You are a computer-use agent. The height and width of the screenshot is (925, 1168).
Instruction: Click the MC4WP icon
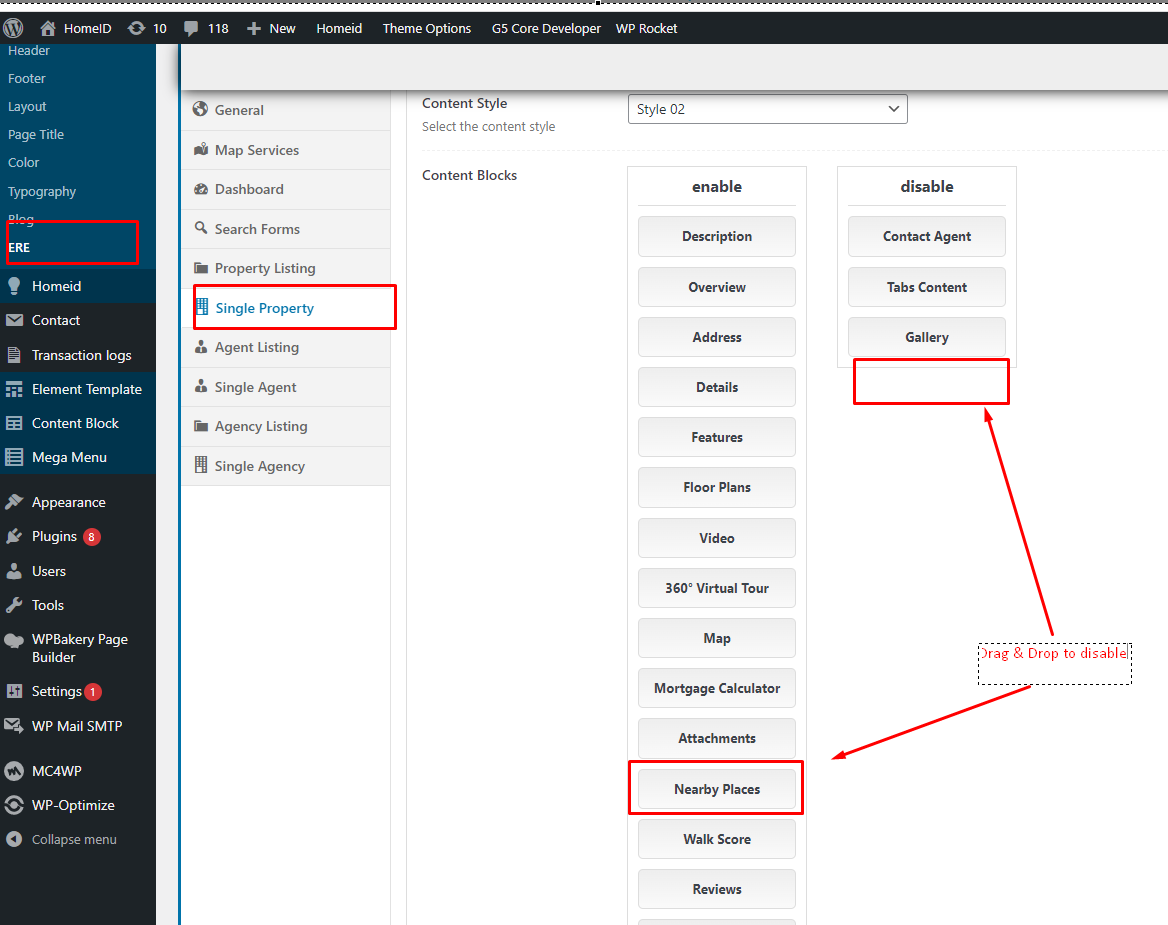[14, 771]
